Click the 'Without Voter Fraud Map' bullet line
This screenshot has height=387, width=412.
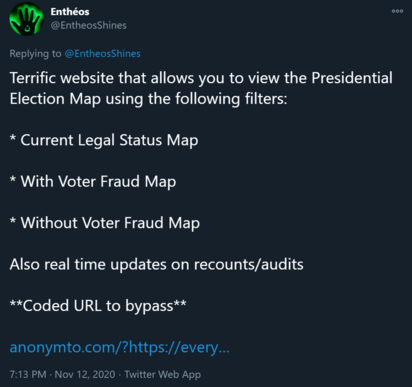tap(105, 223)
